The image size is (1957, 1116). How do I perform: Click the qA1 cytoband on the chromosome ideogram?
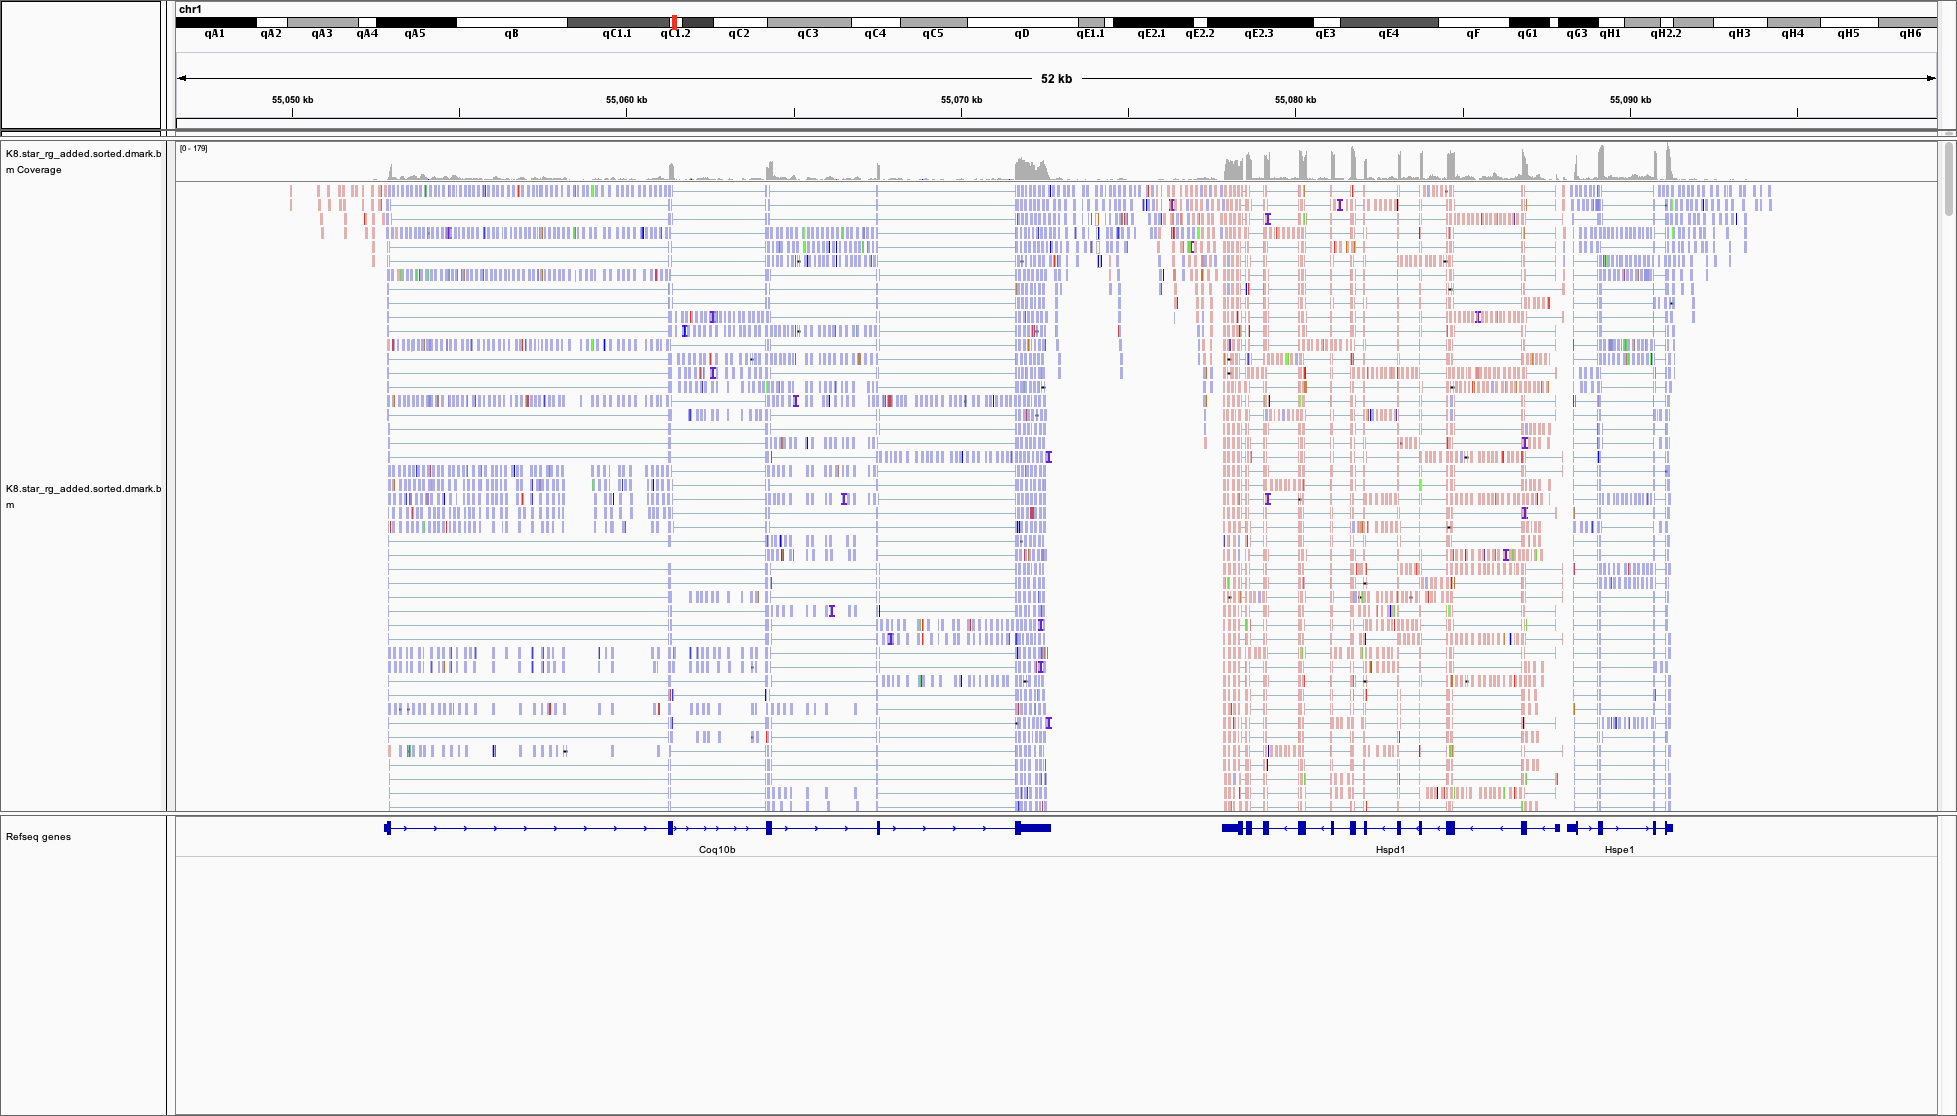pyautogui.click(x=216, y=22)
